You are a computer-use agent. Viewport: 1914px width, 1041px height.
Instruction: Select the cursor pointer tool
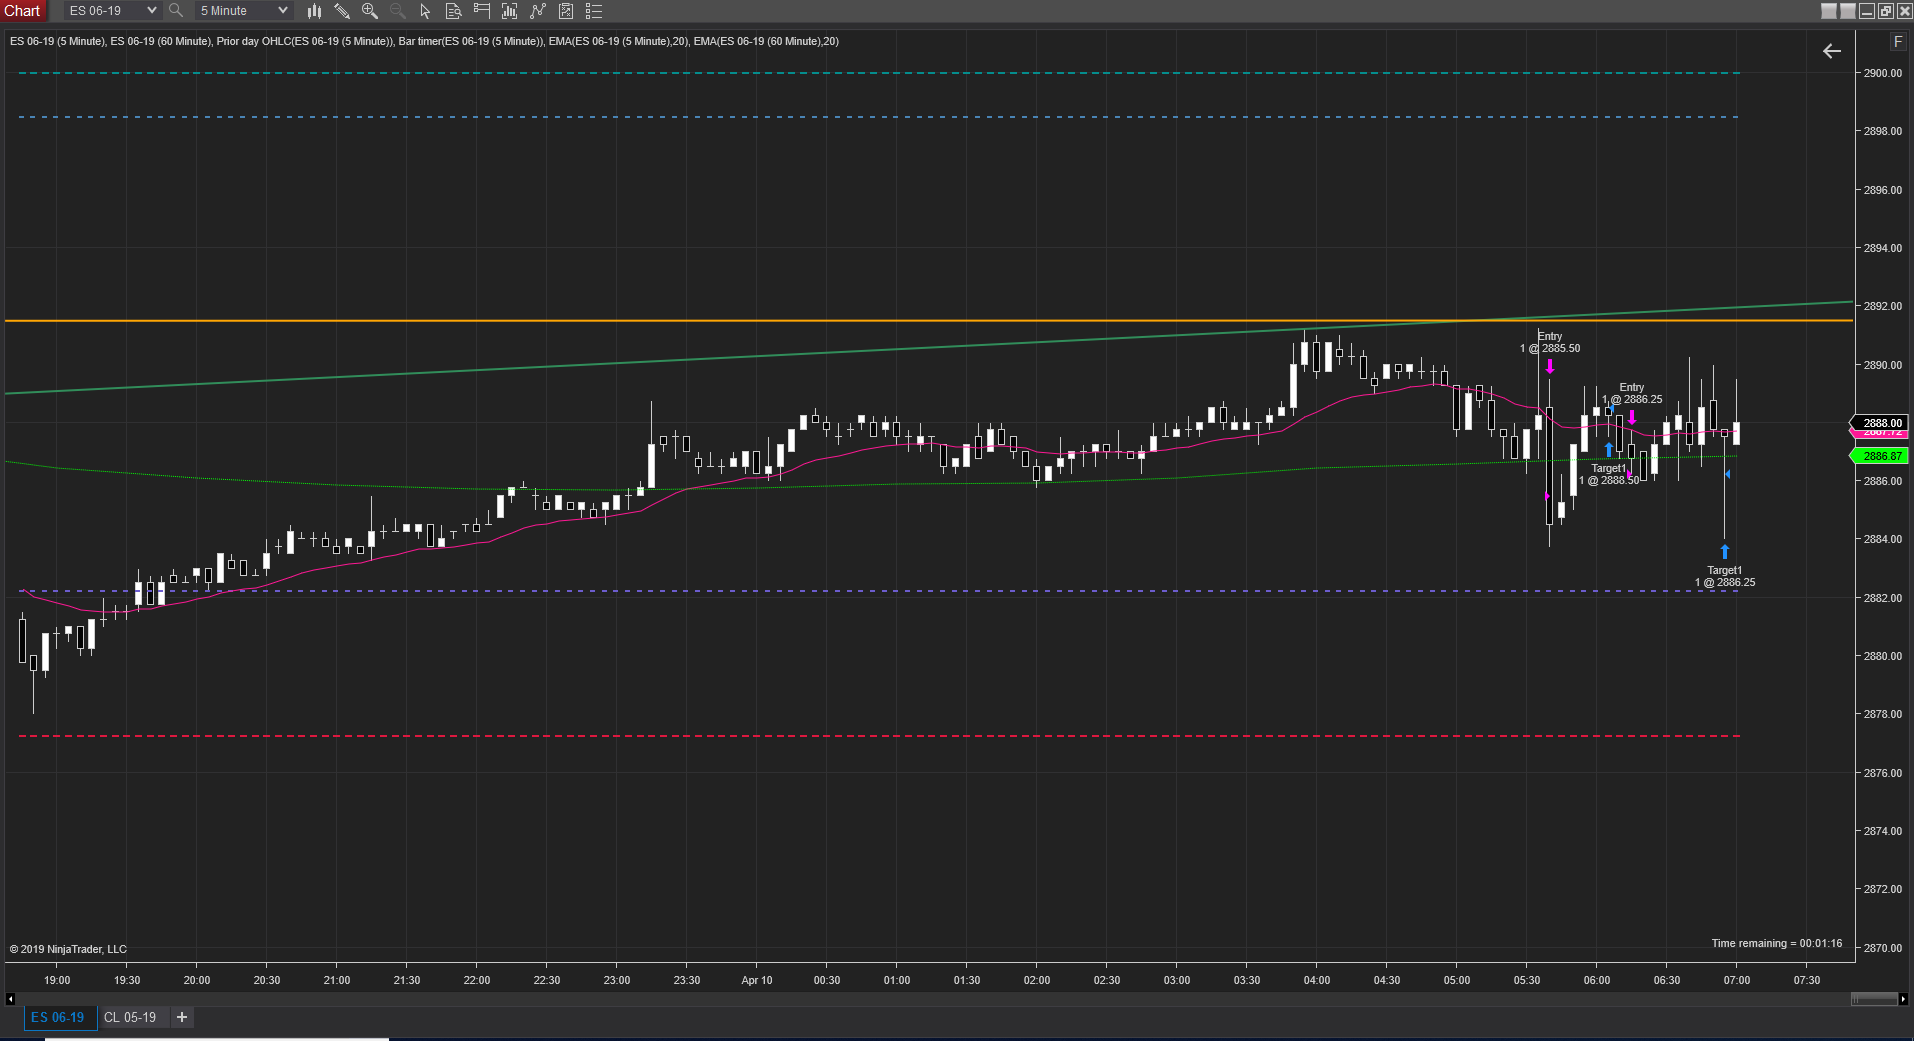click(425, 11)
